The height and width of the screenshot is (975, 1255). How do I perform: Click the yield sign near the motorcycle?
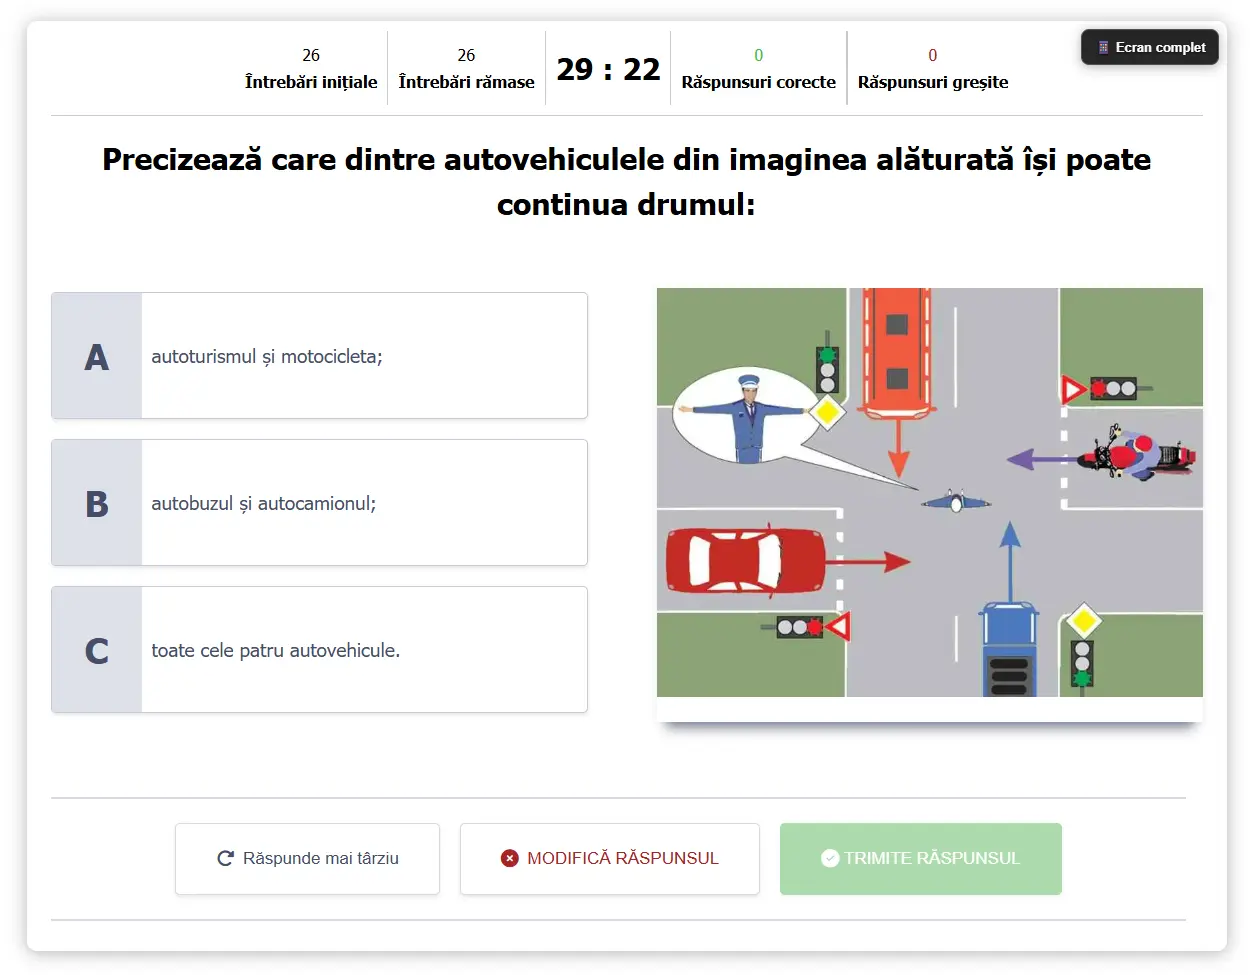pyautogui.click(x=1073, y=389)
